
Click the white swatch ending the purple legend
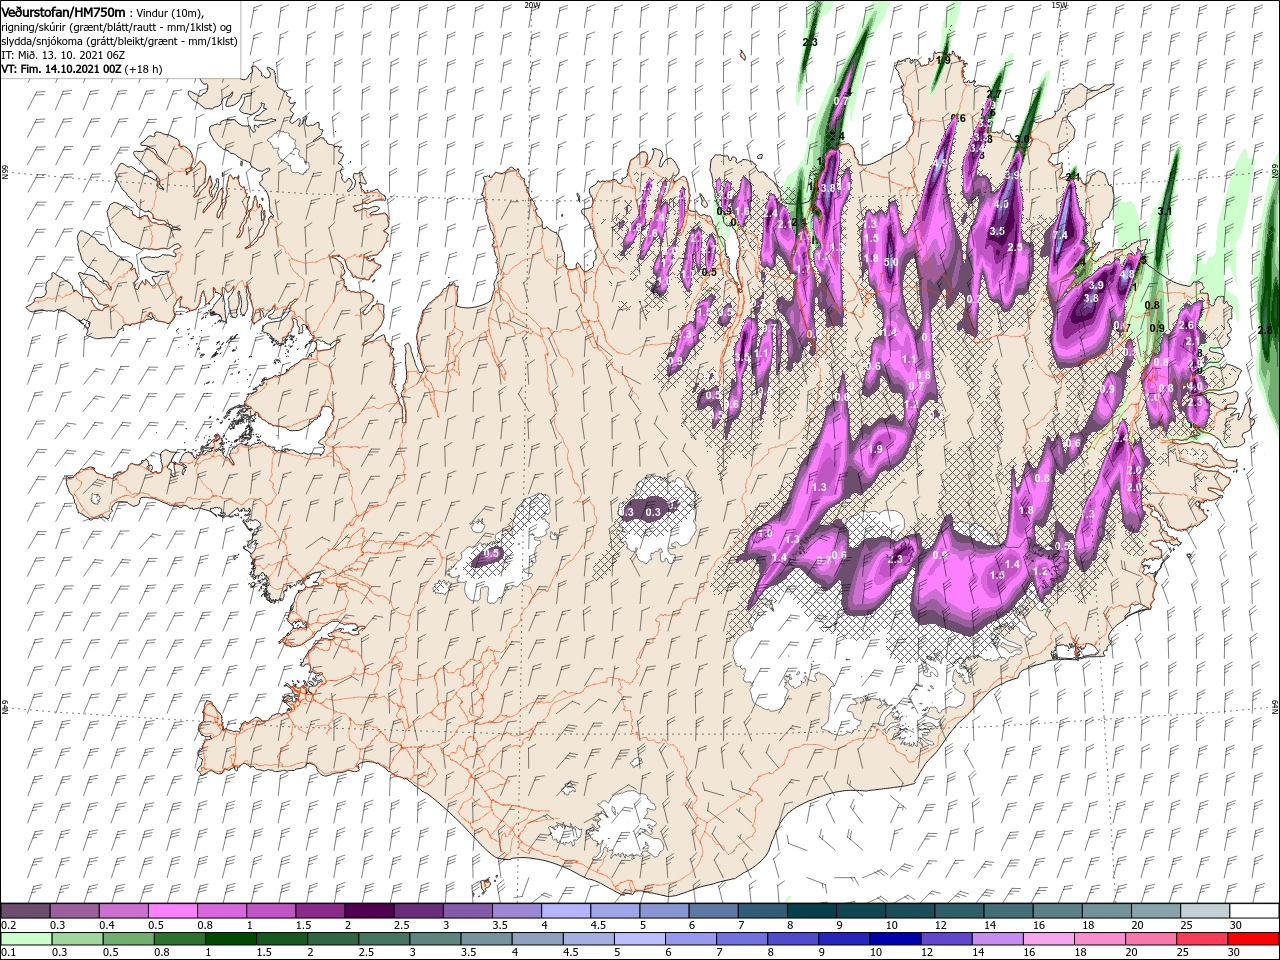click(1255, 911)
